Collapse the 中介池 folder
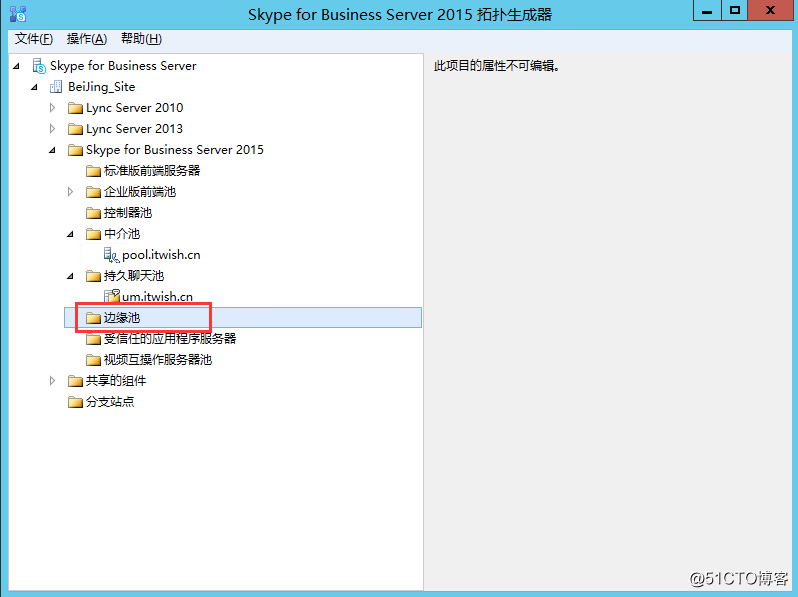Image resolution: width=798 pixels, height=597 pixels. [71, 234]
